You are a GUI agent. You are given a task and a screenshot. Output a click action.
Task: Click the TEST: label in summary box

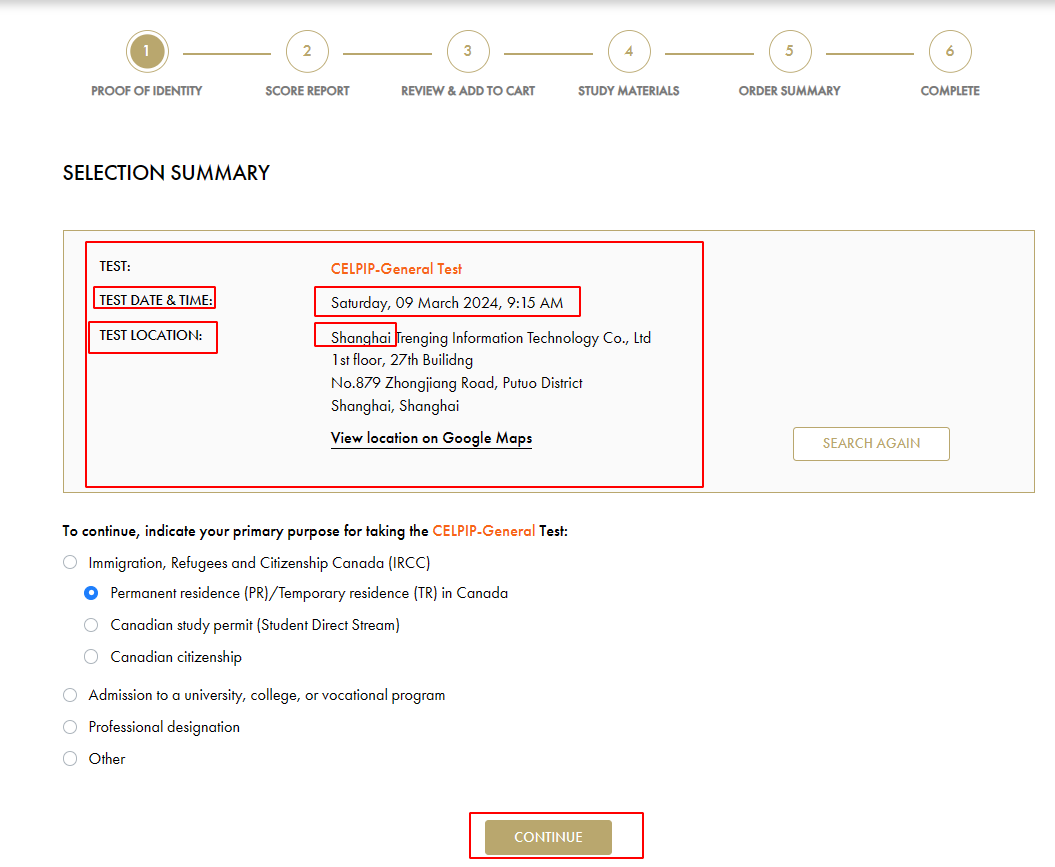(115, 266)
